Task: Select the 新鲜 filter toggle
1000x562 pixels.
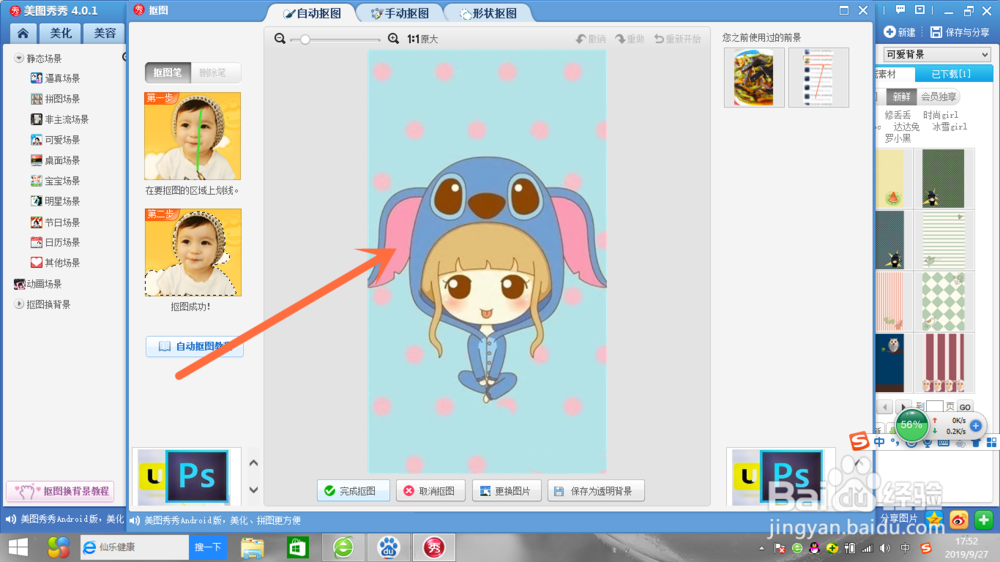Action: (901, 96)
